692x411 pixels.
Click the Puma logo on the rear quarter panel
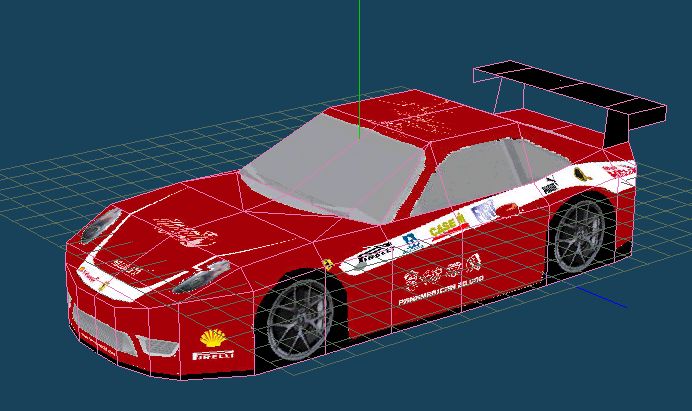click(x=548, y=186)
